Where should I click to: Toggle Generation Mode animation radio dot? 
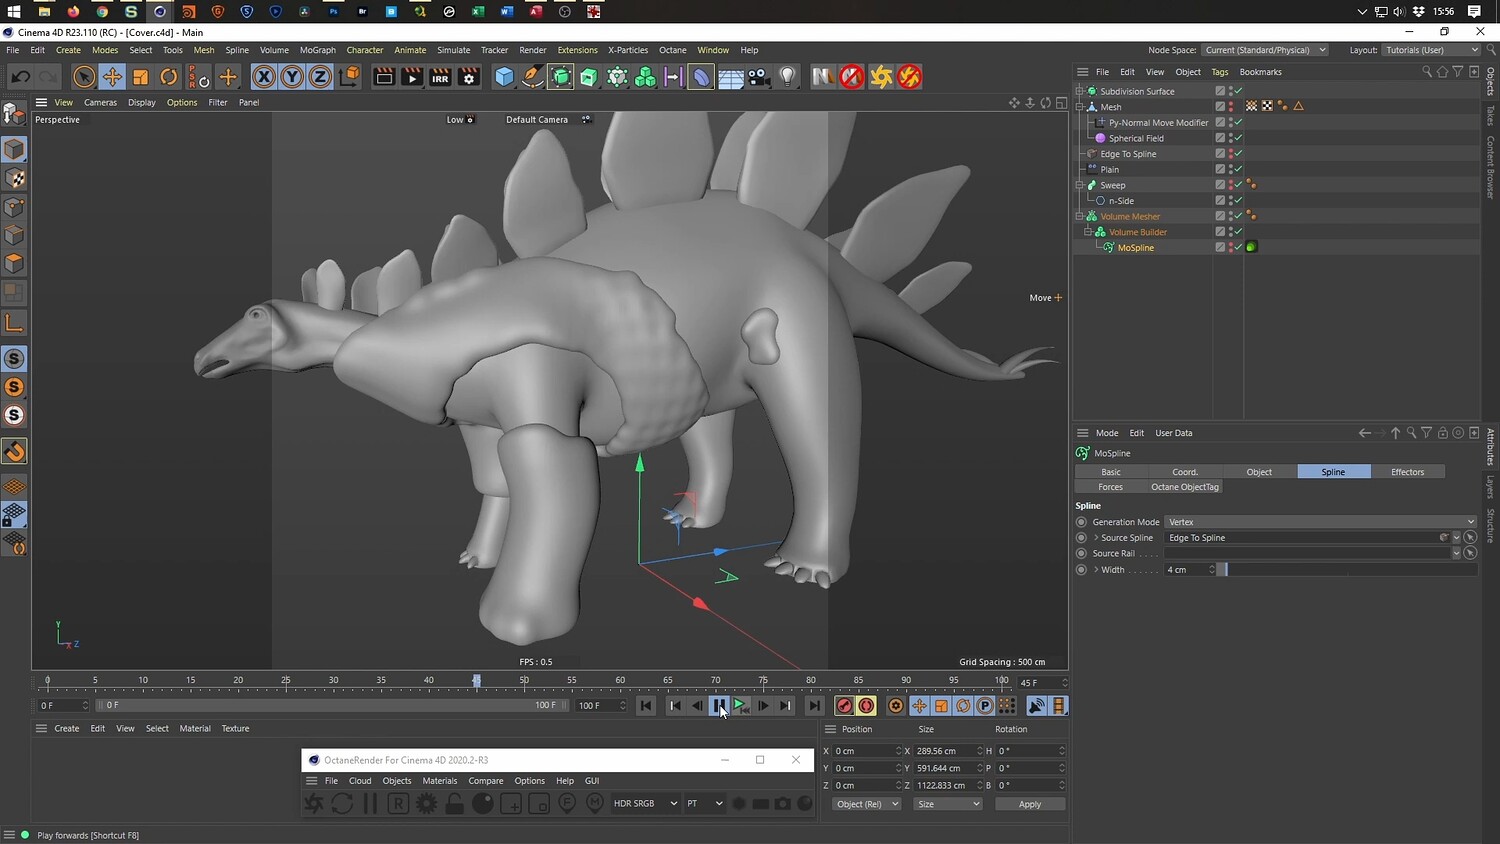[1081, 522]
